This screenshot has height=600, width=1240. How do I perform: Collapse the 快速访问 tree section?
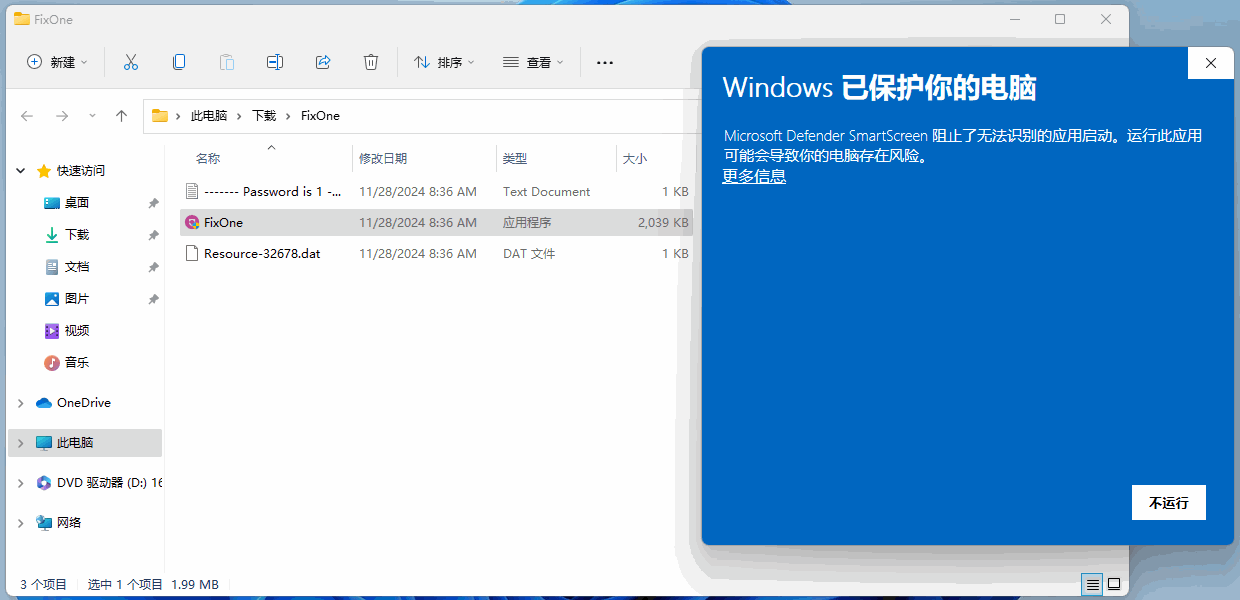tap(21, 171)
